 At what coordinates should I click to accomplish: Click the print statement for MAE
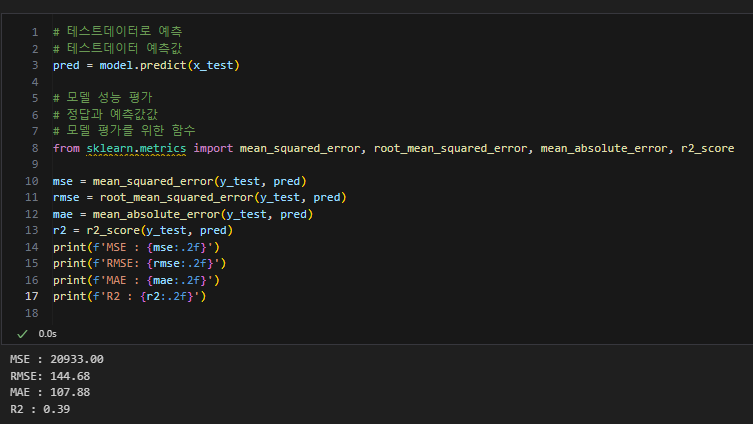136,280
